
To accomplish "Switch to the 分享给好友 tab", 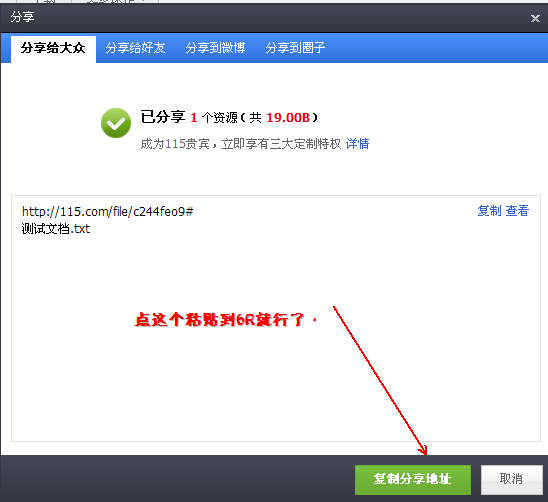I will tap(136, 48).
